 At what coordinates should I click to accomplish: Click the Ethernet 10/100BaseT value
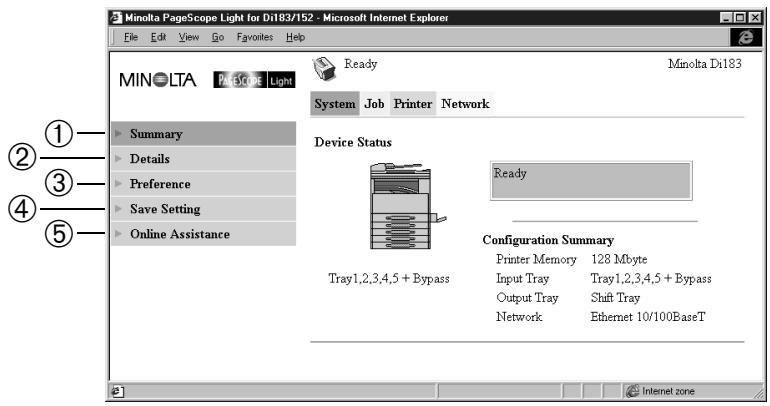pyautogui.click(x=648, y=317)
